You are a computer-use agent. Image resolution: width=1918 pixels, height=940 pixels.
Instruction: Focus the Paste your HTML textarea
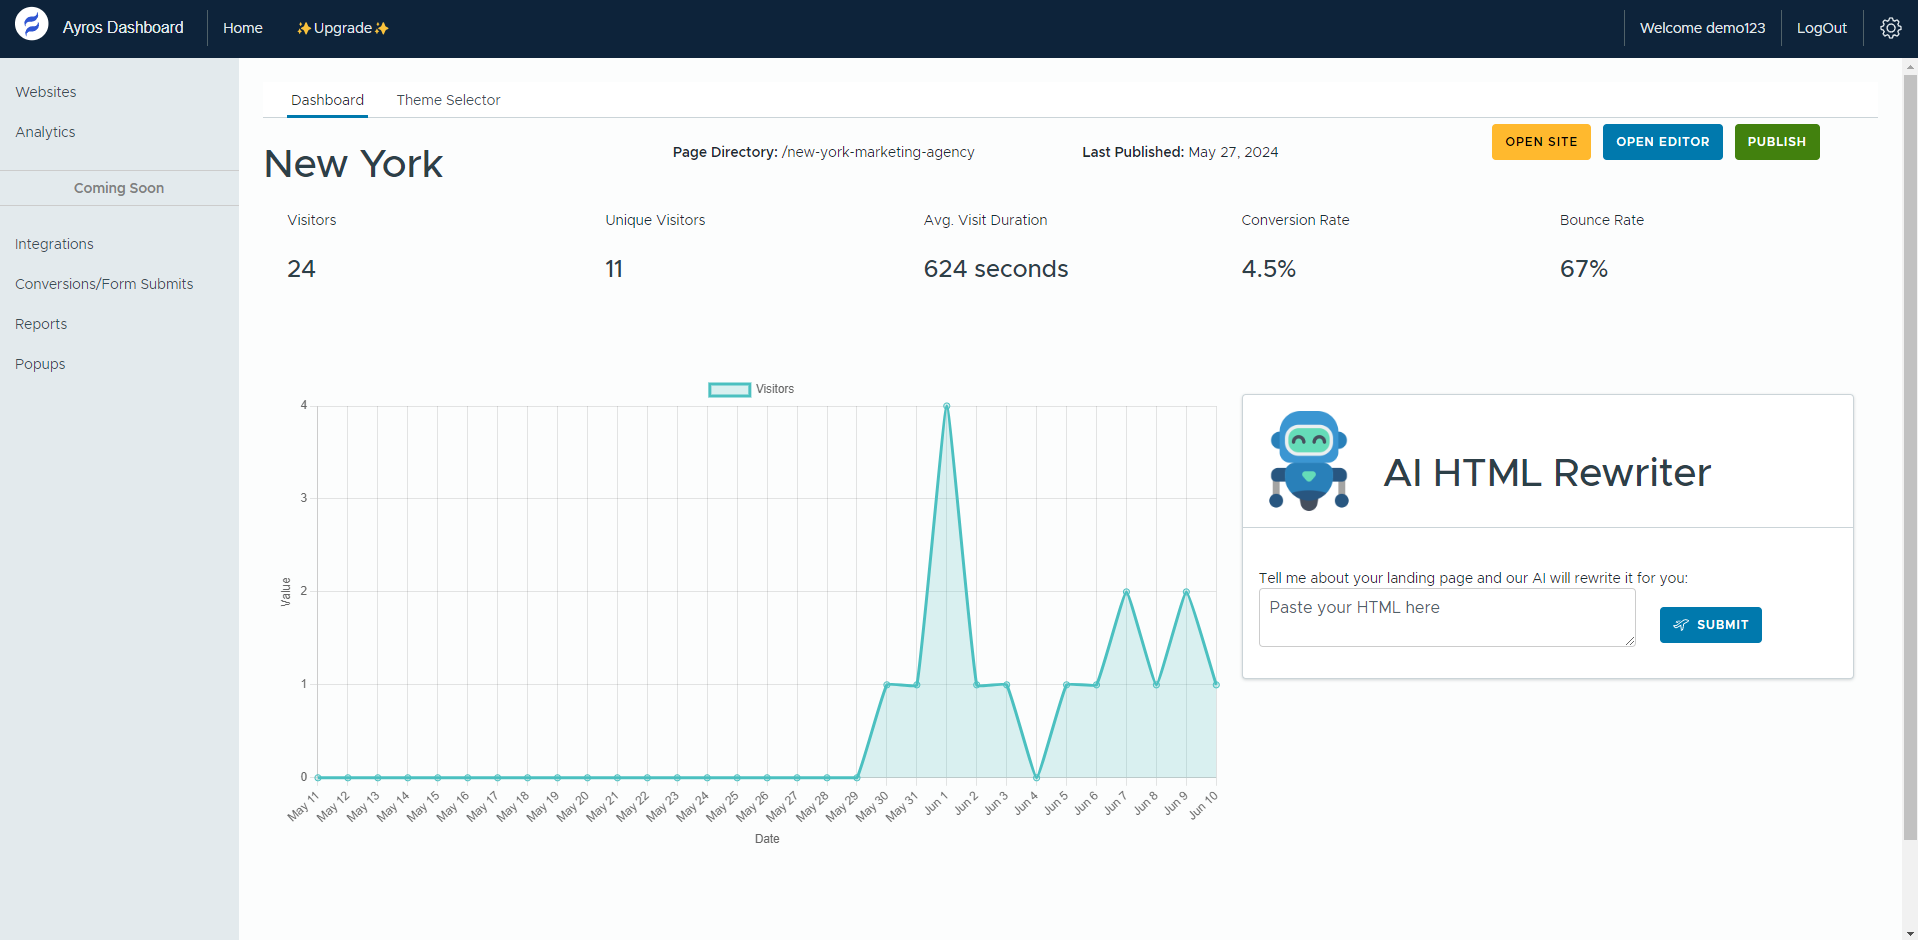pyautogui.click(x=1446, y=617)
